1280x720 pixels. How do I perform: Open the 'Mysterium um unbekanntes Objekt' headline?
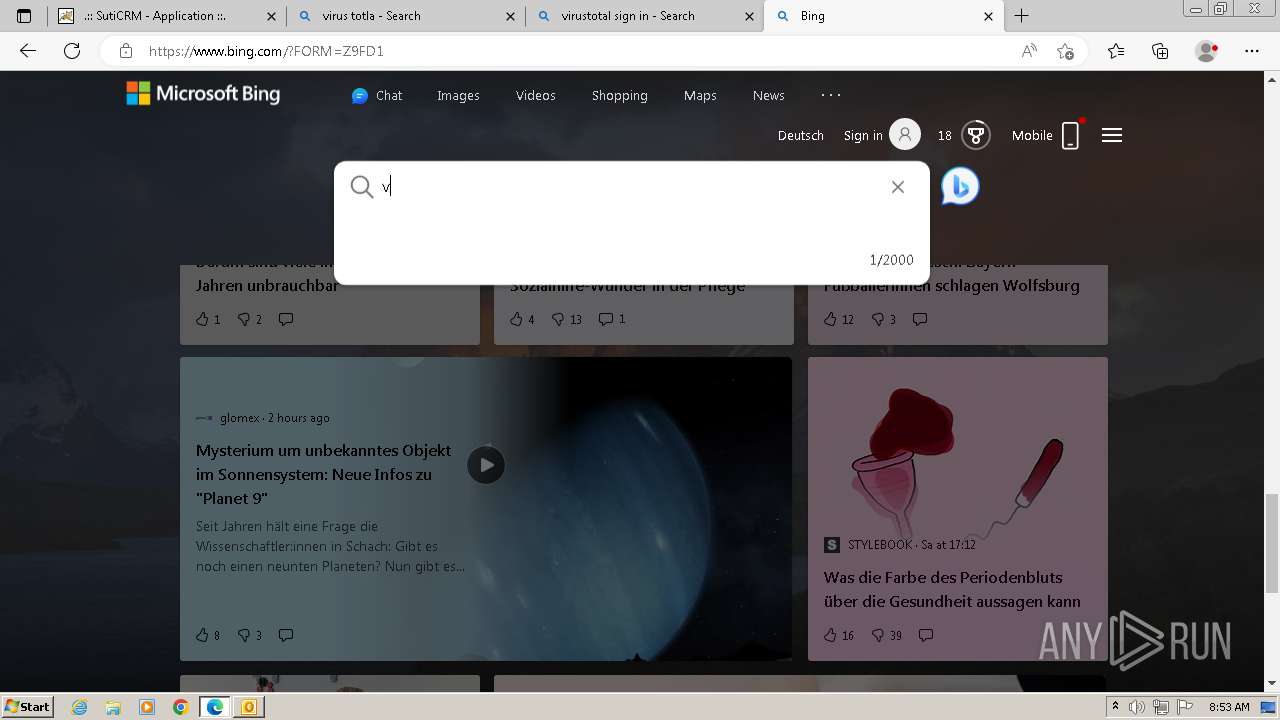point(324,474)
